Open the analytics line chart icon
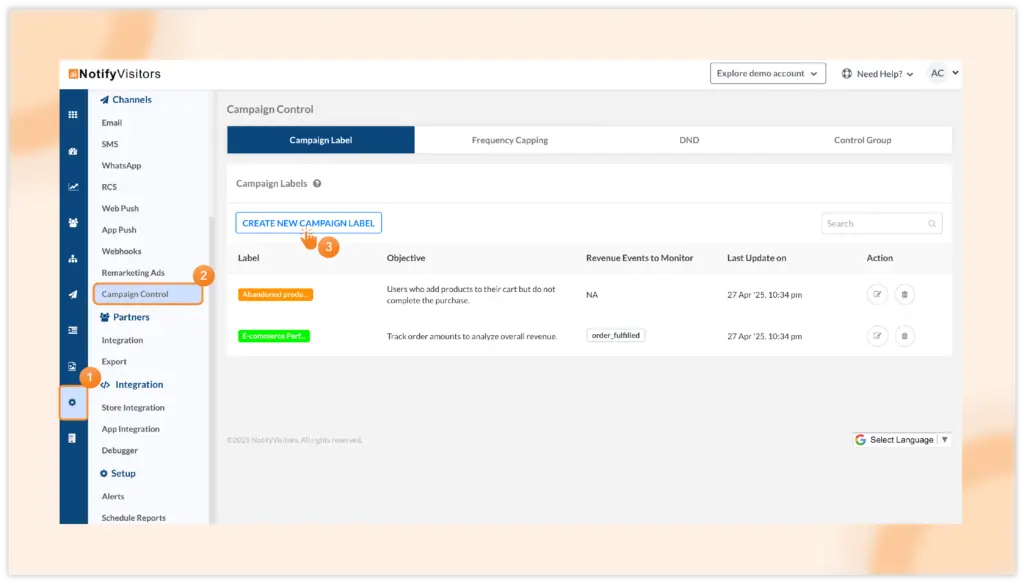 (x=72, y=187)
